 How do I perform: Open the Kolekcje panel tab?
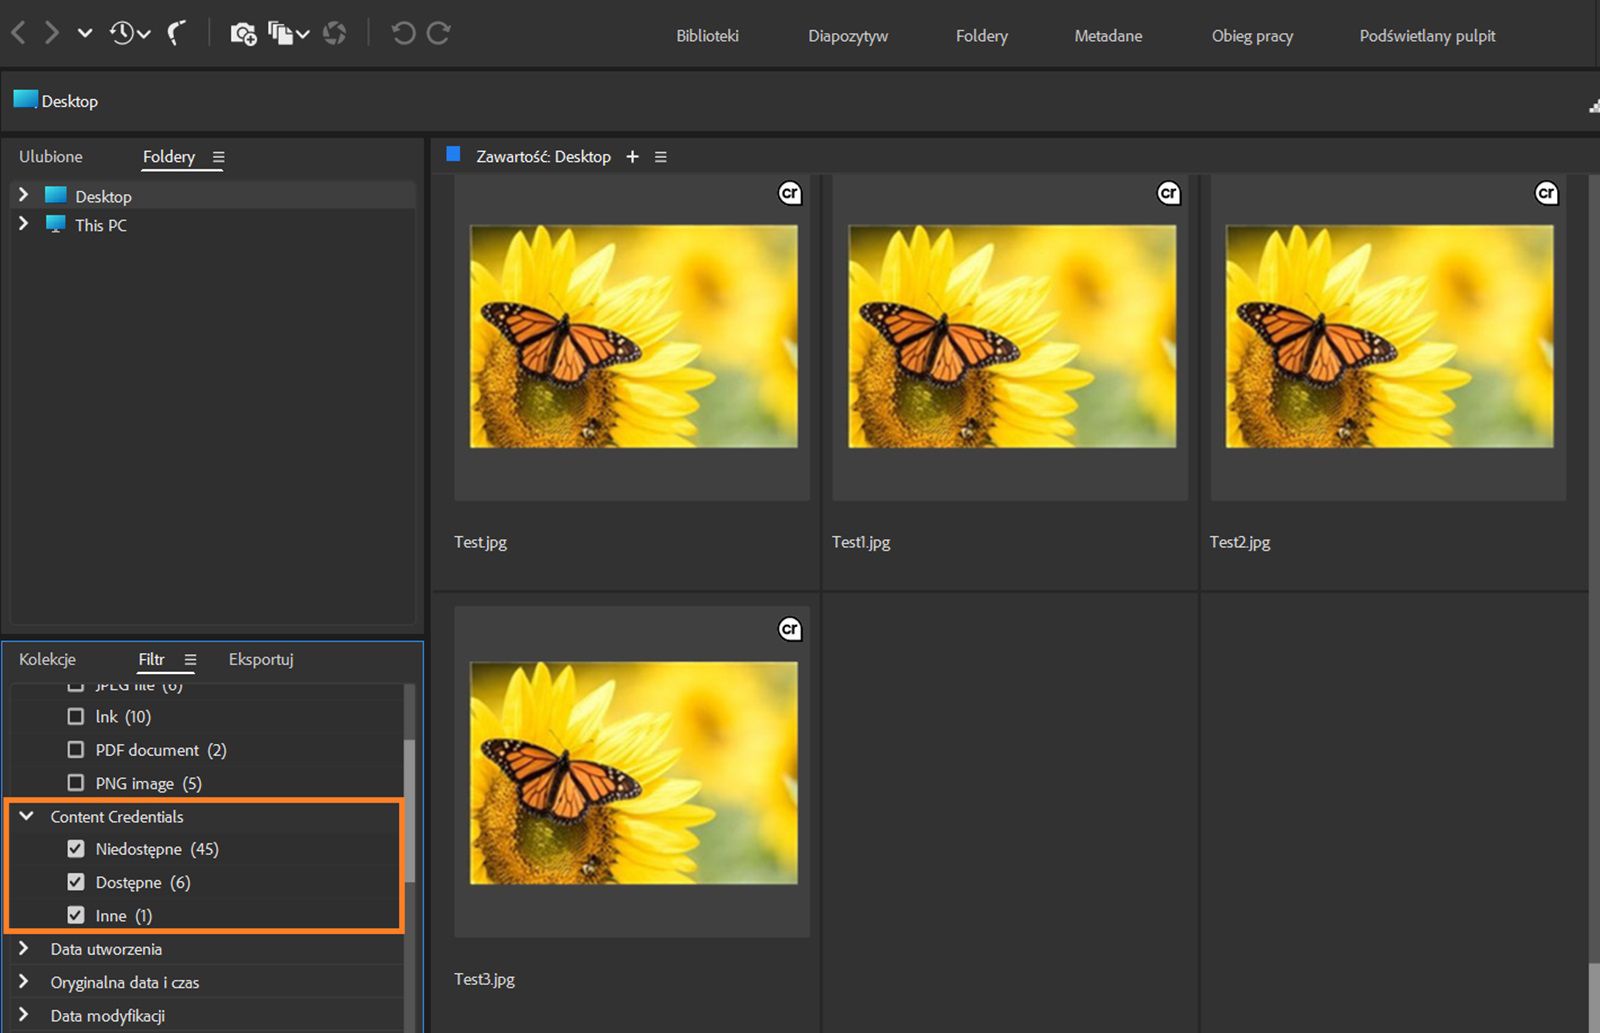[47, 659]
